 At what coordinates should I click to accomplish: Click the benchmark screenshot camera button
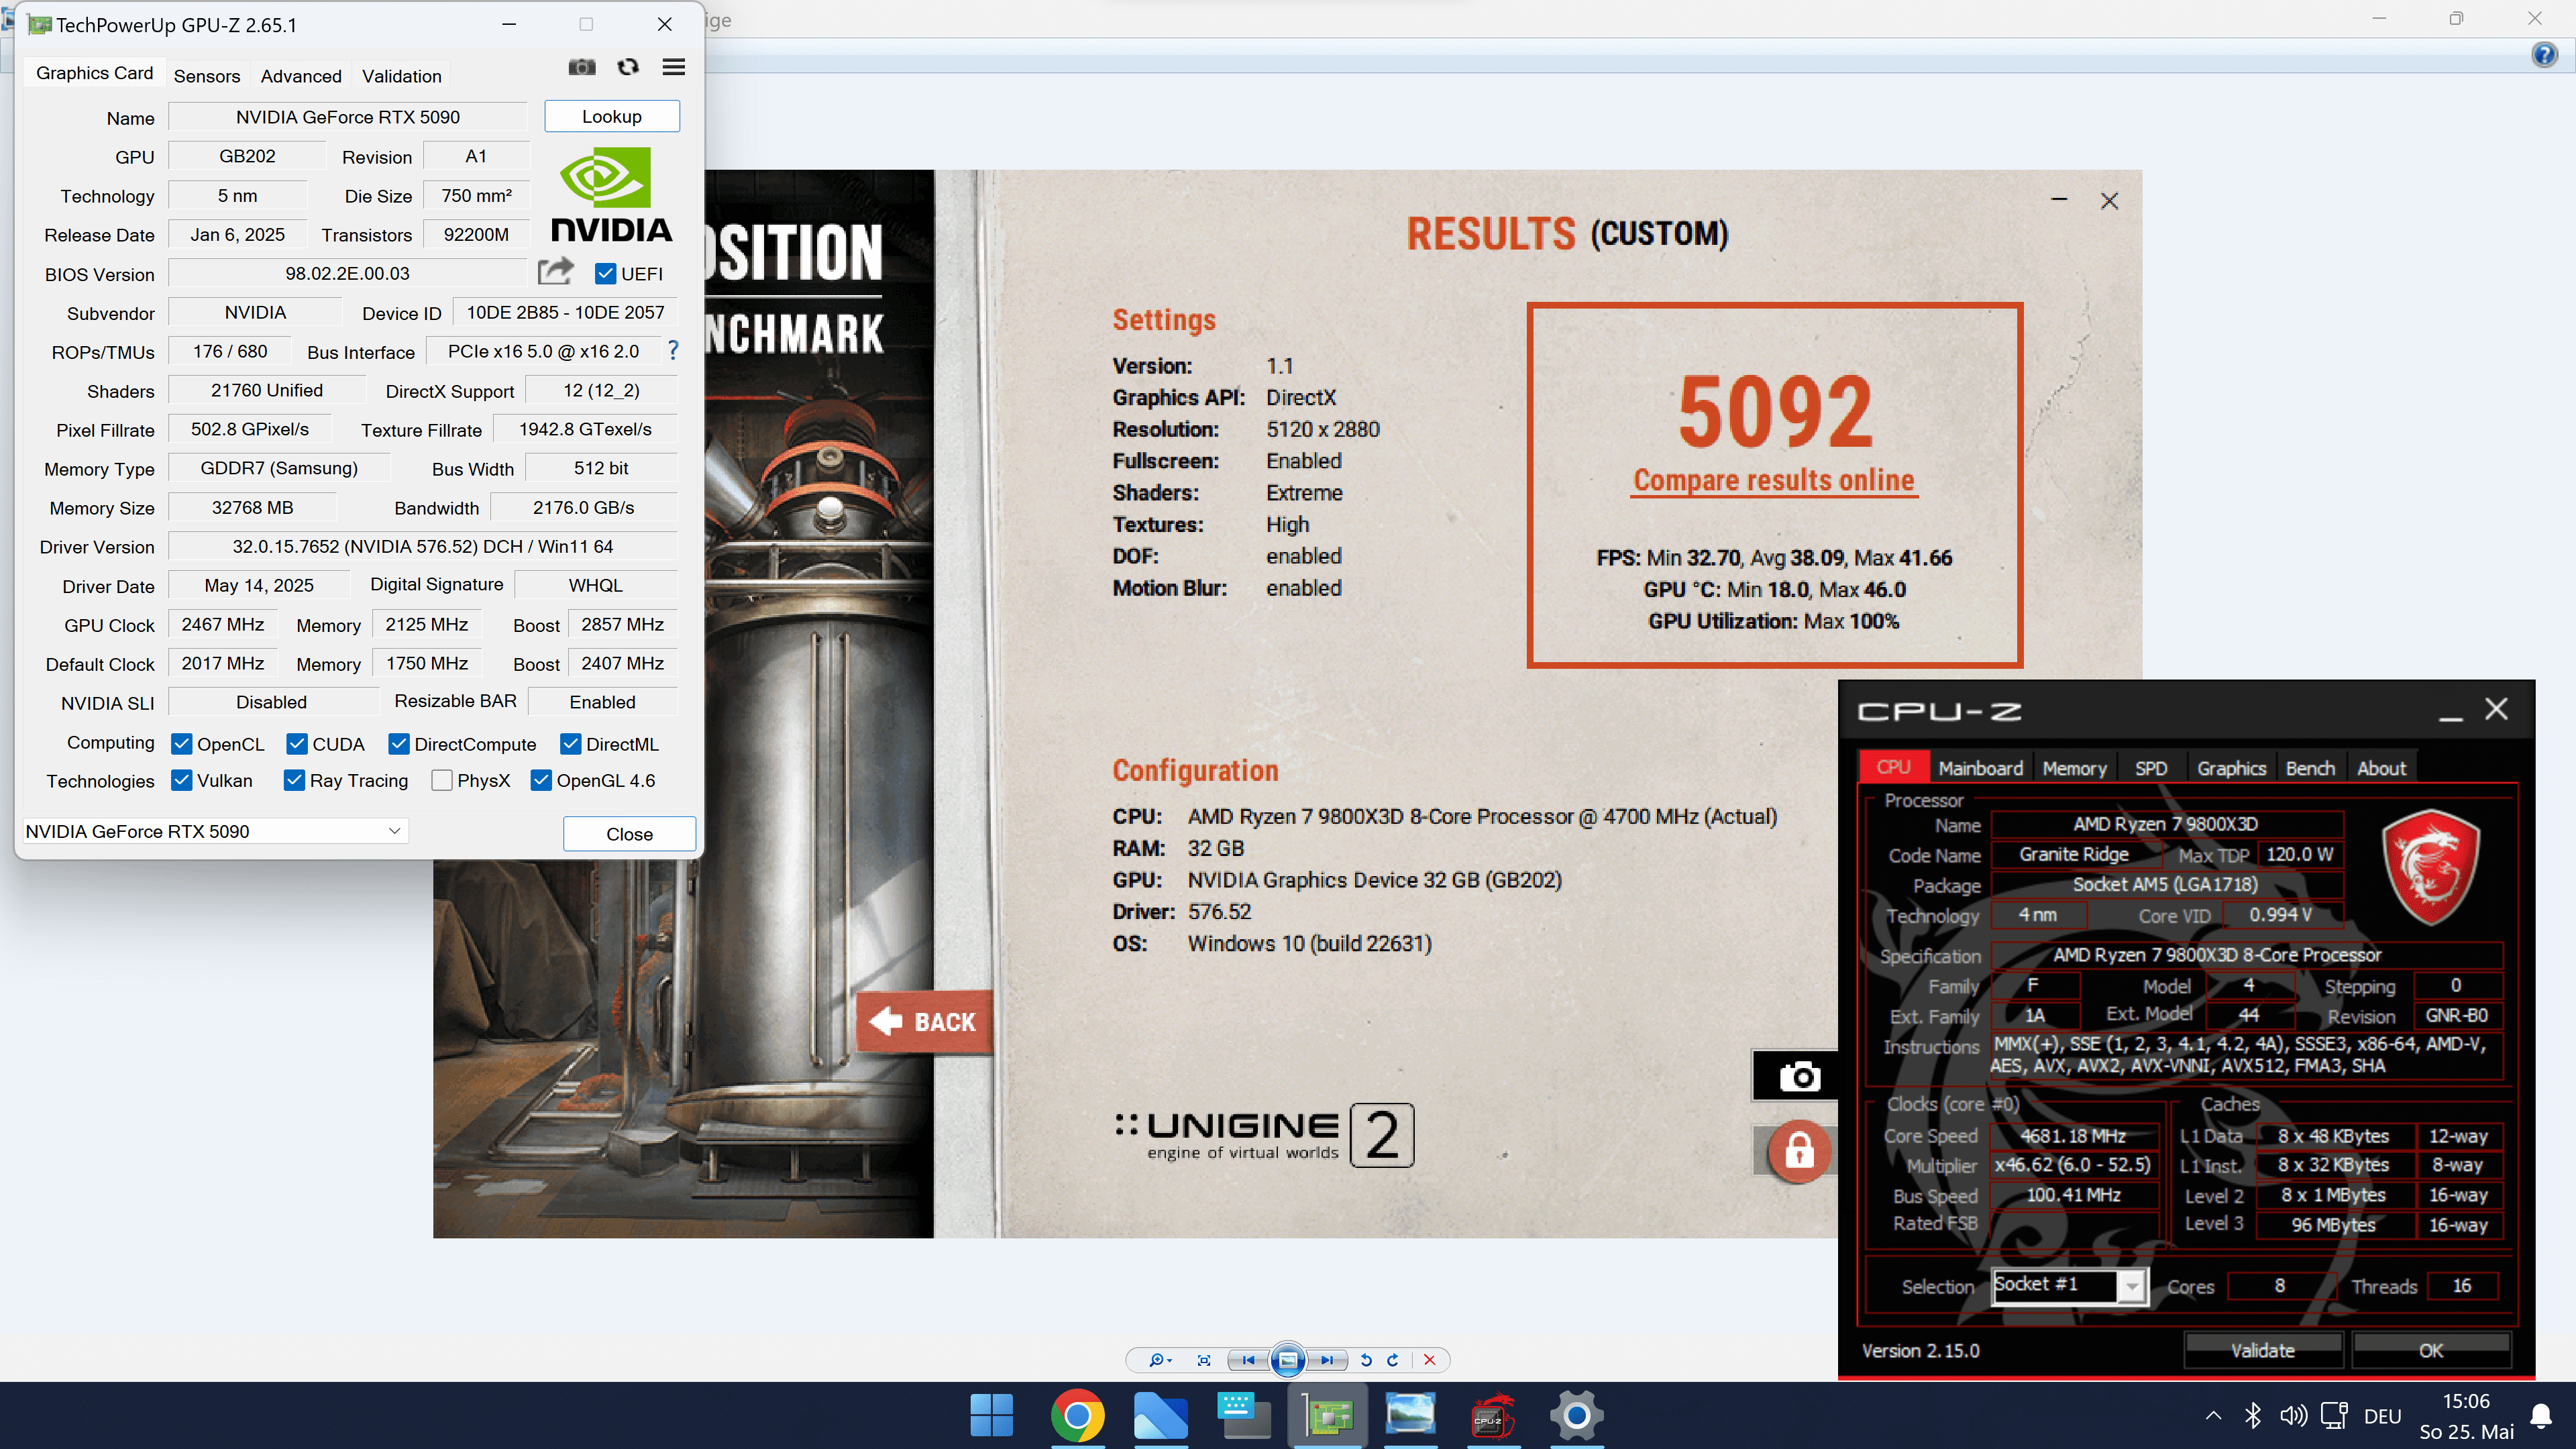click(1799, 1076)
